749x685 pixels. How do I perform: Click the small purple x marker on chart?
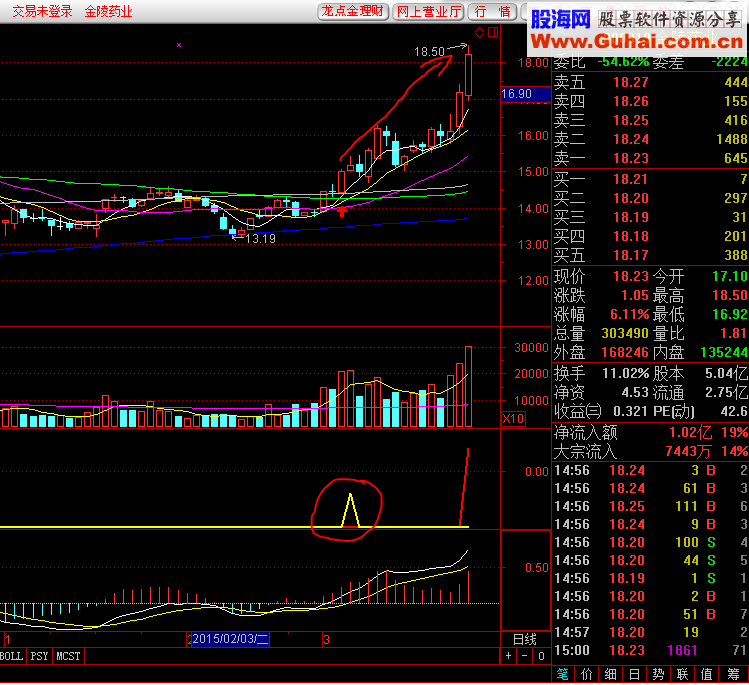tap(179, 45)
